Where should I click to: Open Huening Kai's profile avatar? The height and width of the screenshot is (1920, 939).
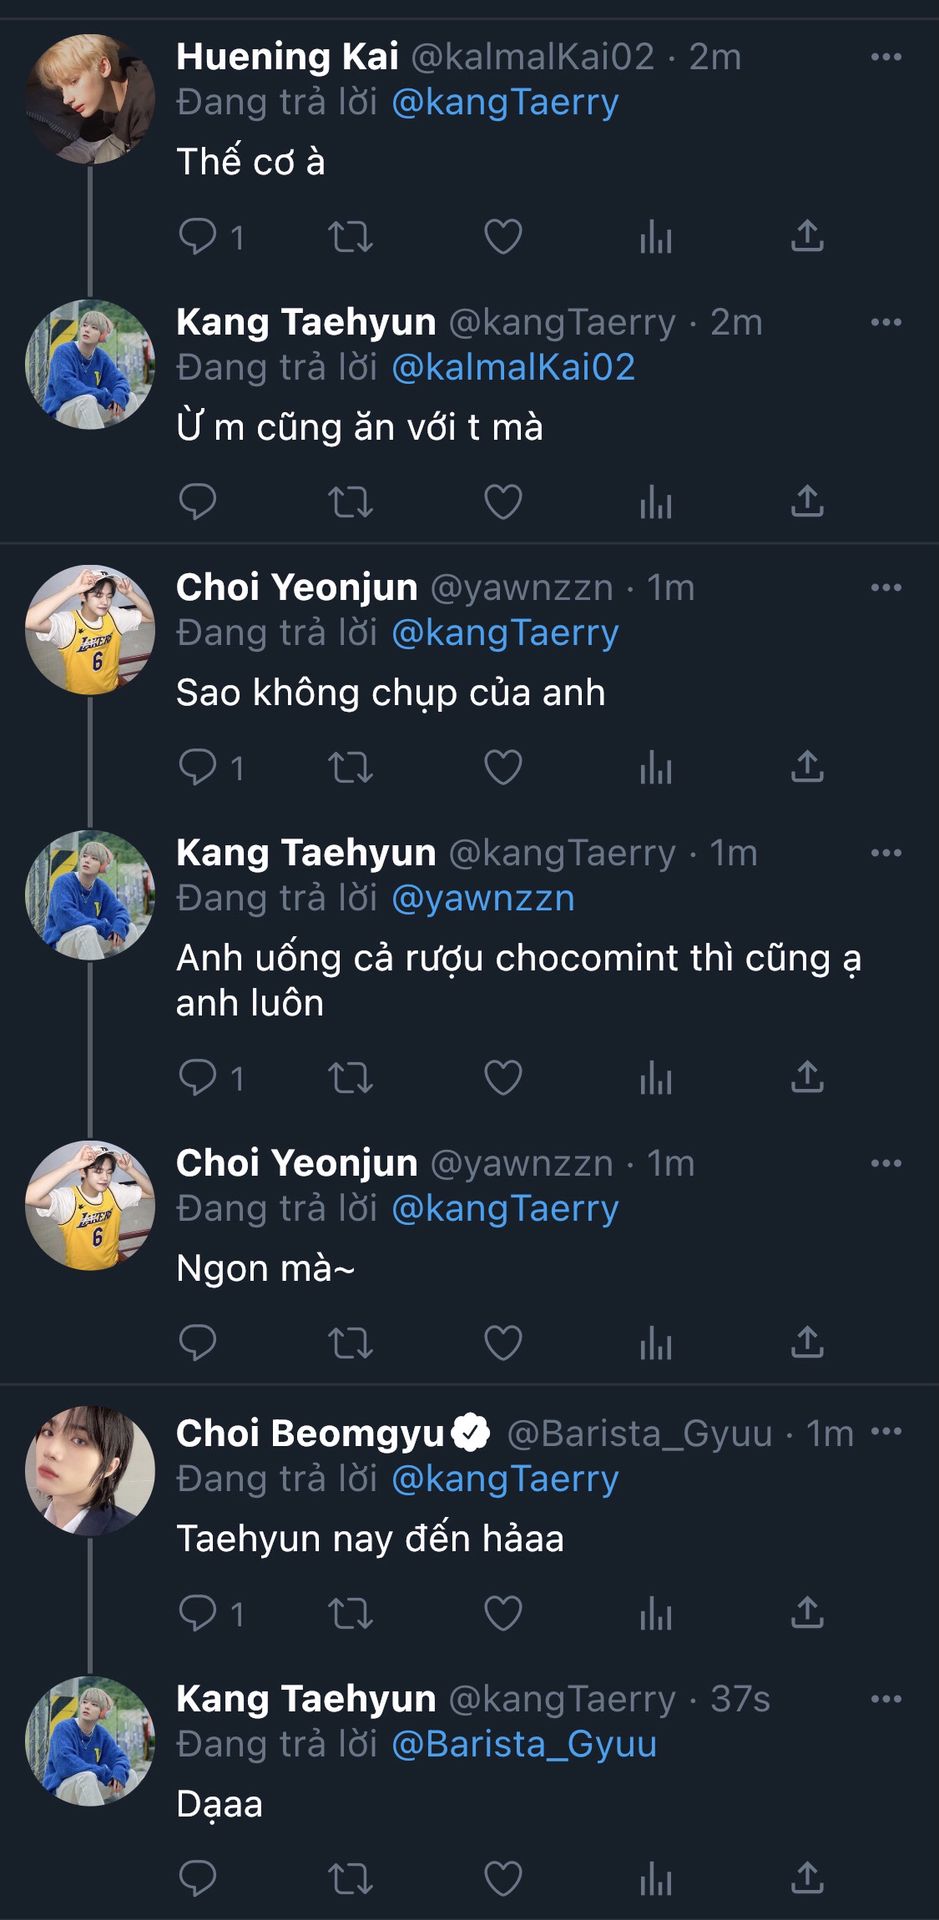pos(90,98)
